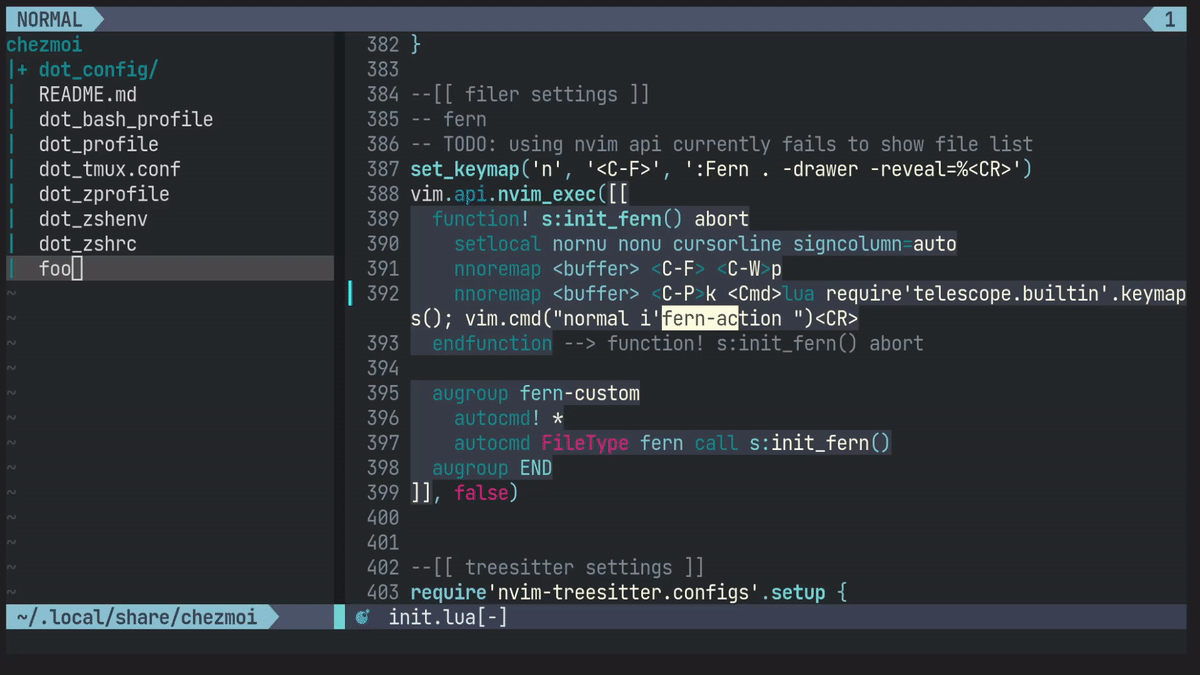Click the sign column marker on line 392

[350, 293]
